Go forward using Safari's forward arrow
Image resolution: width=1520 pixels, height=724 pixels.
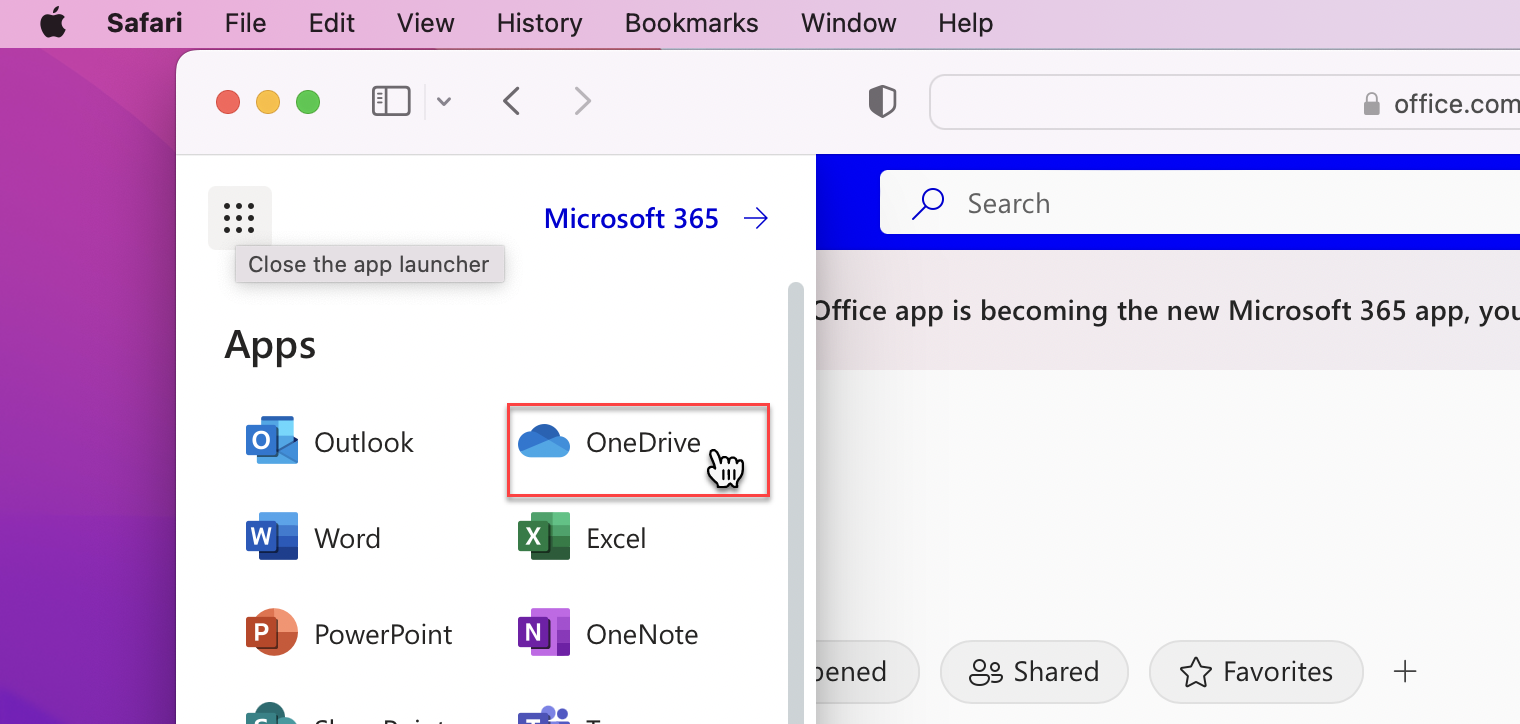pyautogui.click(x=582, y=101)
